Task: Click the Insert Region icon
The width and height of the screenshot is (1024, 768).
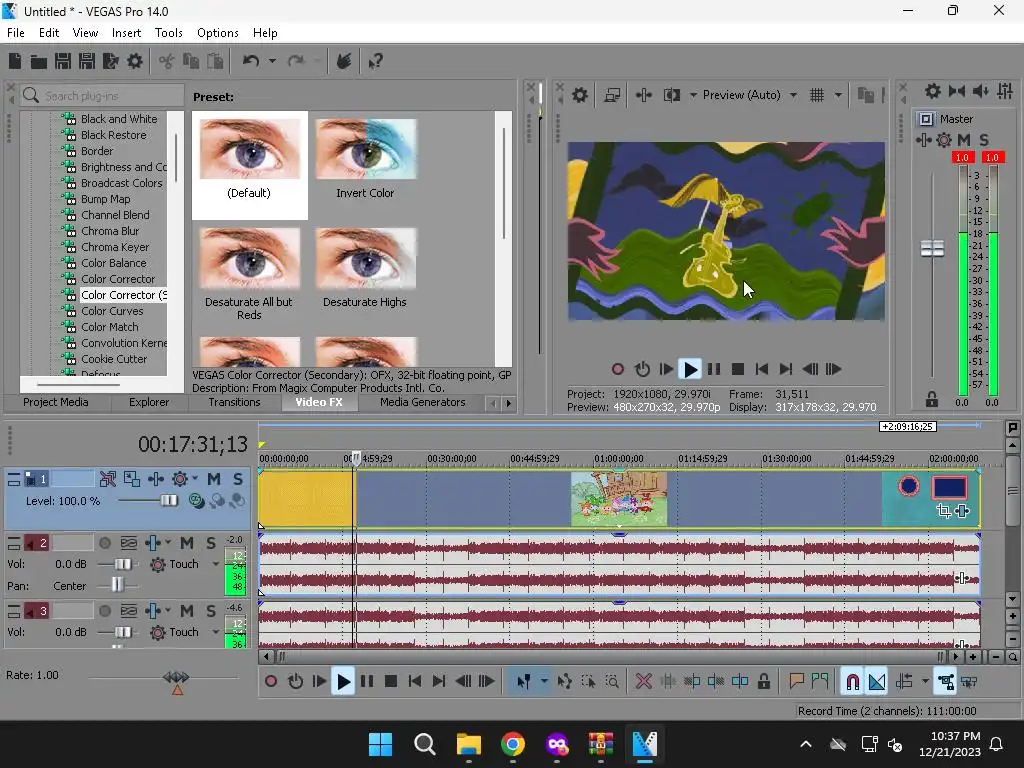Action: [820, 682]
